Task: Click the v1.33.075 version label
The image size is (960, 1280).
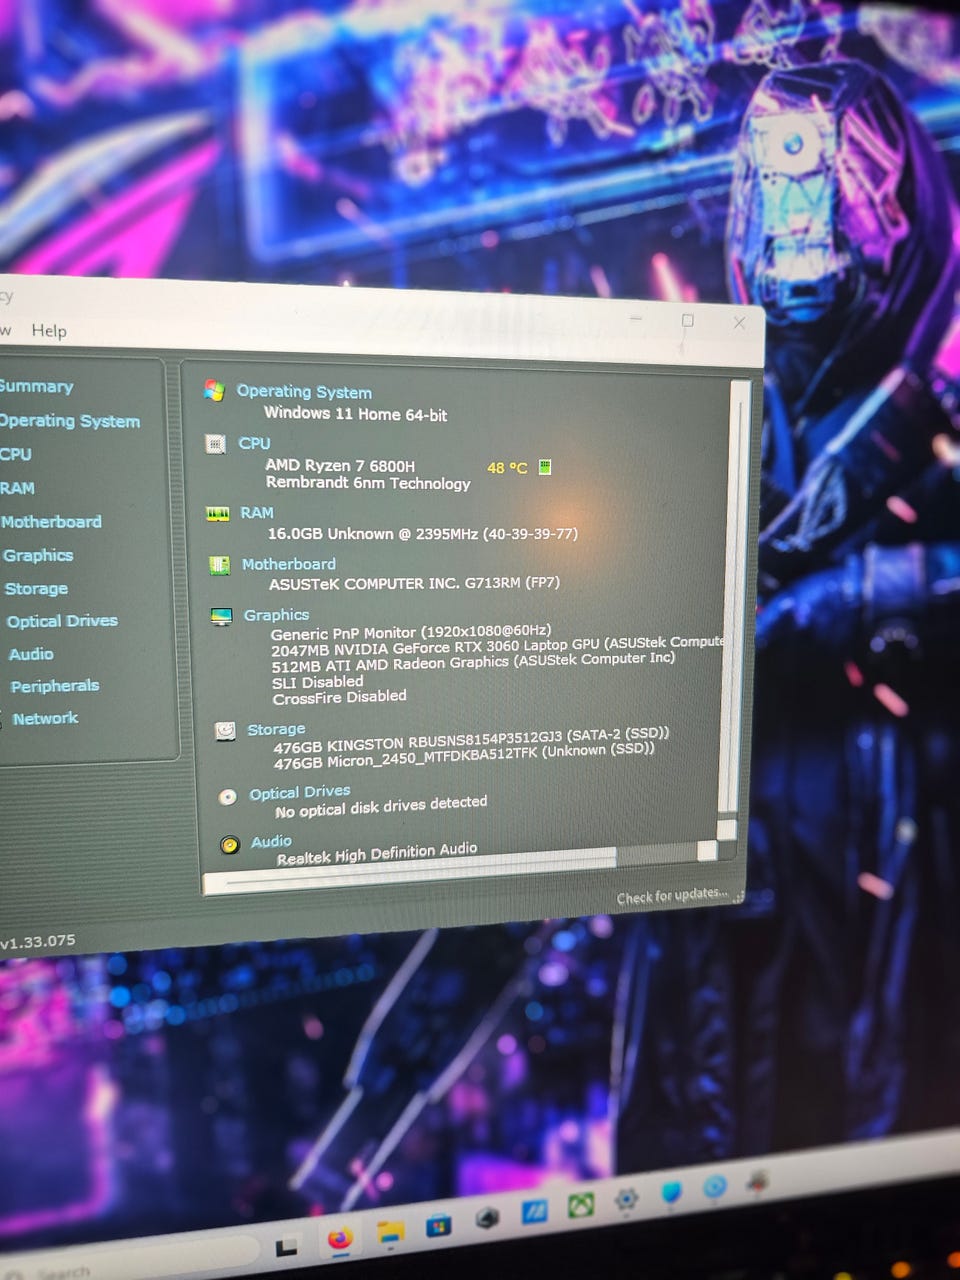Action: coord(38,942)
